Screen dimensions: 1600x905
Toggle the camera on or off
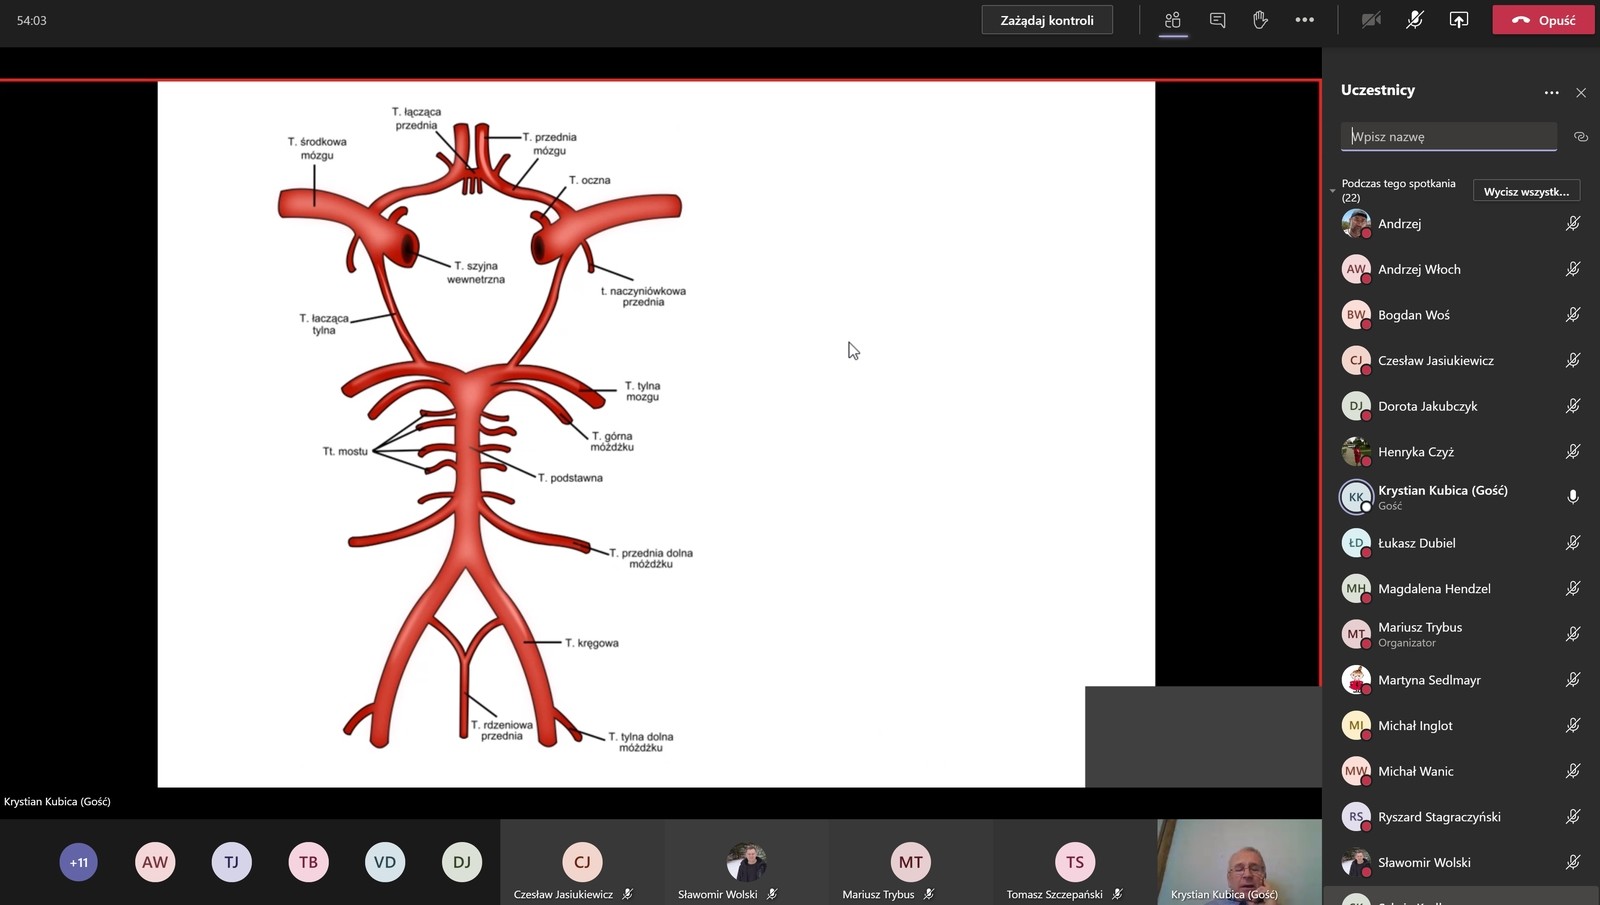pos(1371,20)
